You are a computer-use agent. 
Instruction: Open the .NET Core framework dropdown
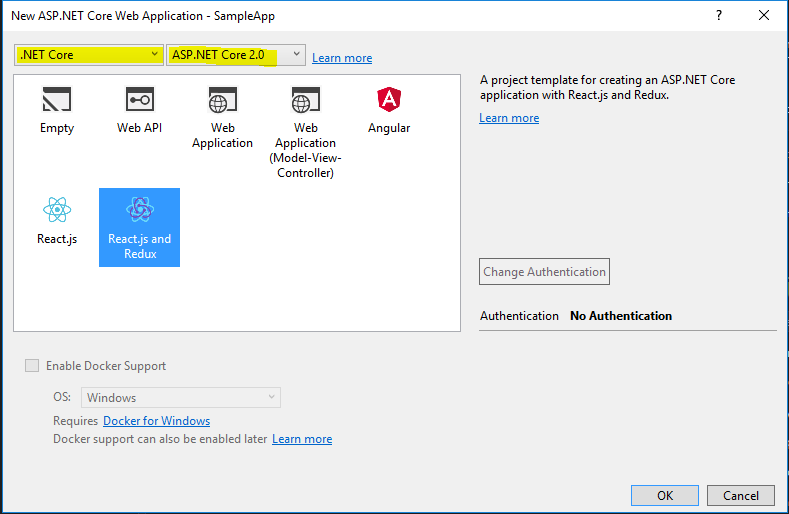click(x=89, y=55)
